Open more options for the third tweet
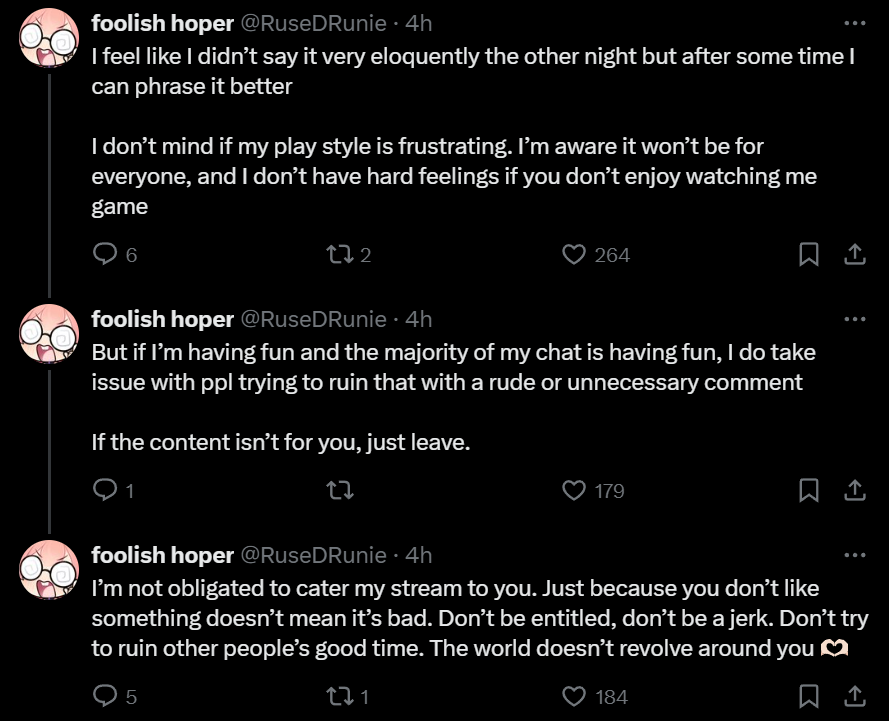The height and width of the screenshot is (721, 889). tap(854, 555)
